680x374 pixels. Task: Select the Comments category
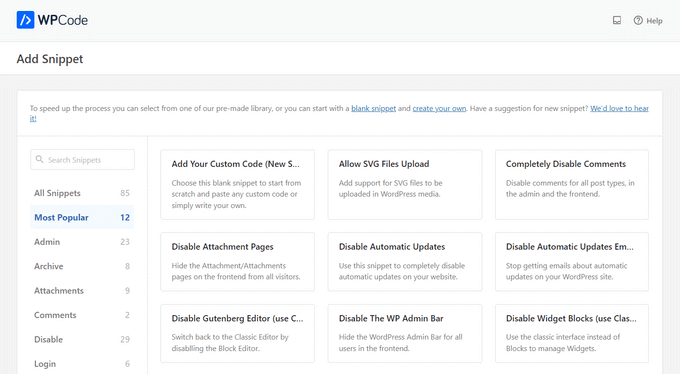[x=82, y=315]
